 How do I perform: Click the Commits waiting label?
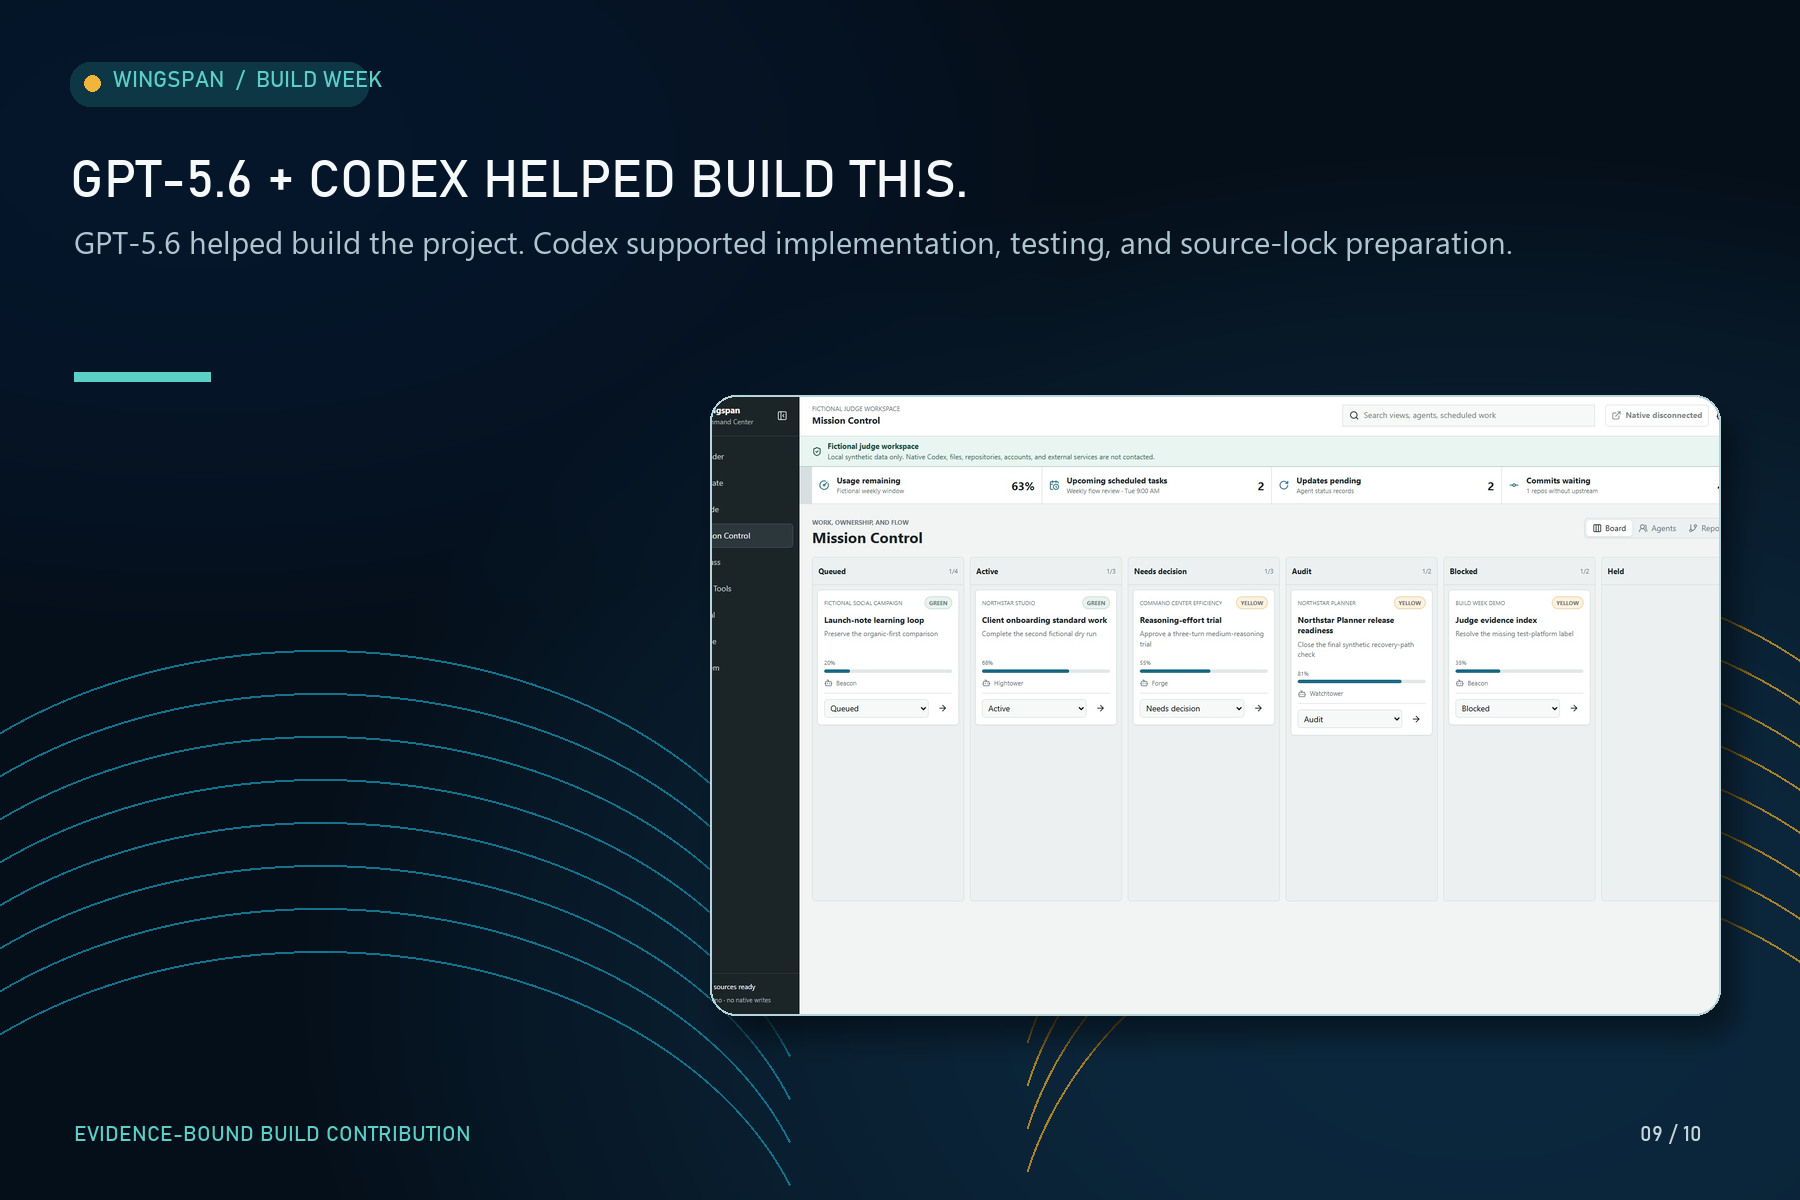tap(1558, 481)
